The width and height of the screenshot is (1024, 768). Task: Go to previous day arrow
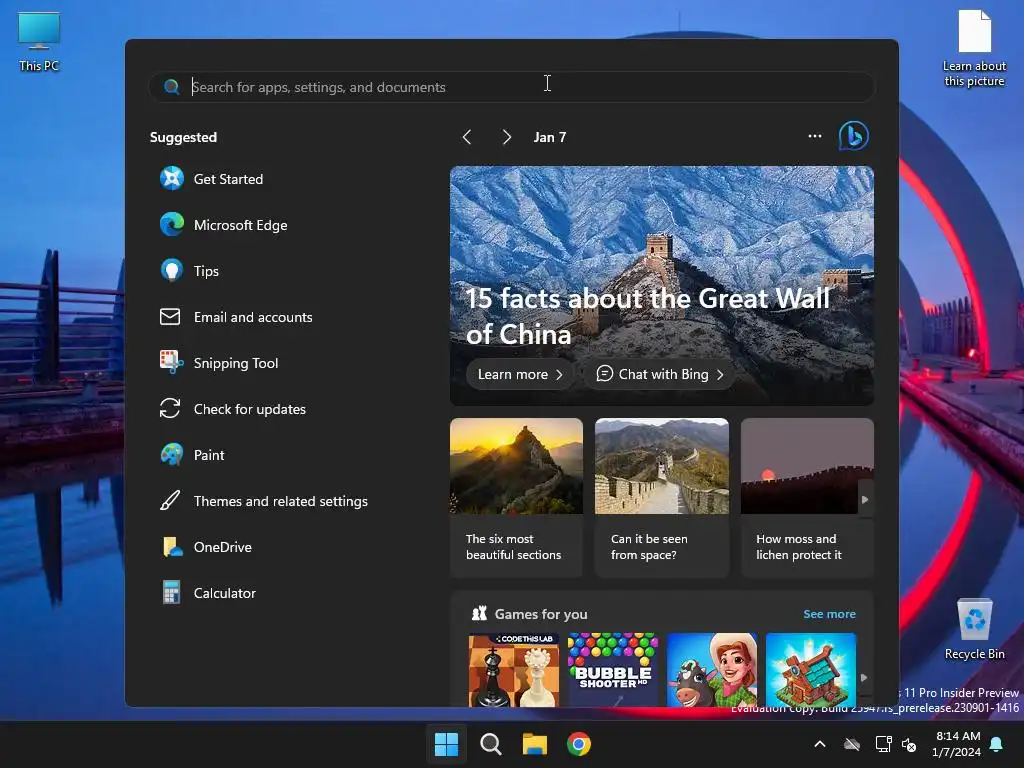[467, 136]
